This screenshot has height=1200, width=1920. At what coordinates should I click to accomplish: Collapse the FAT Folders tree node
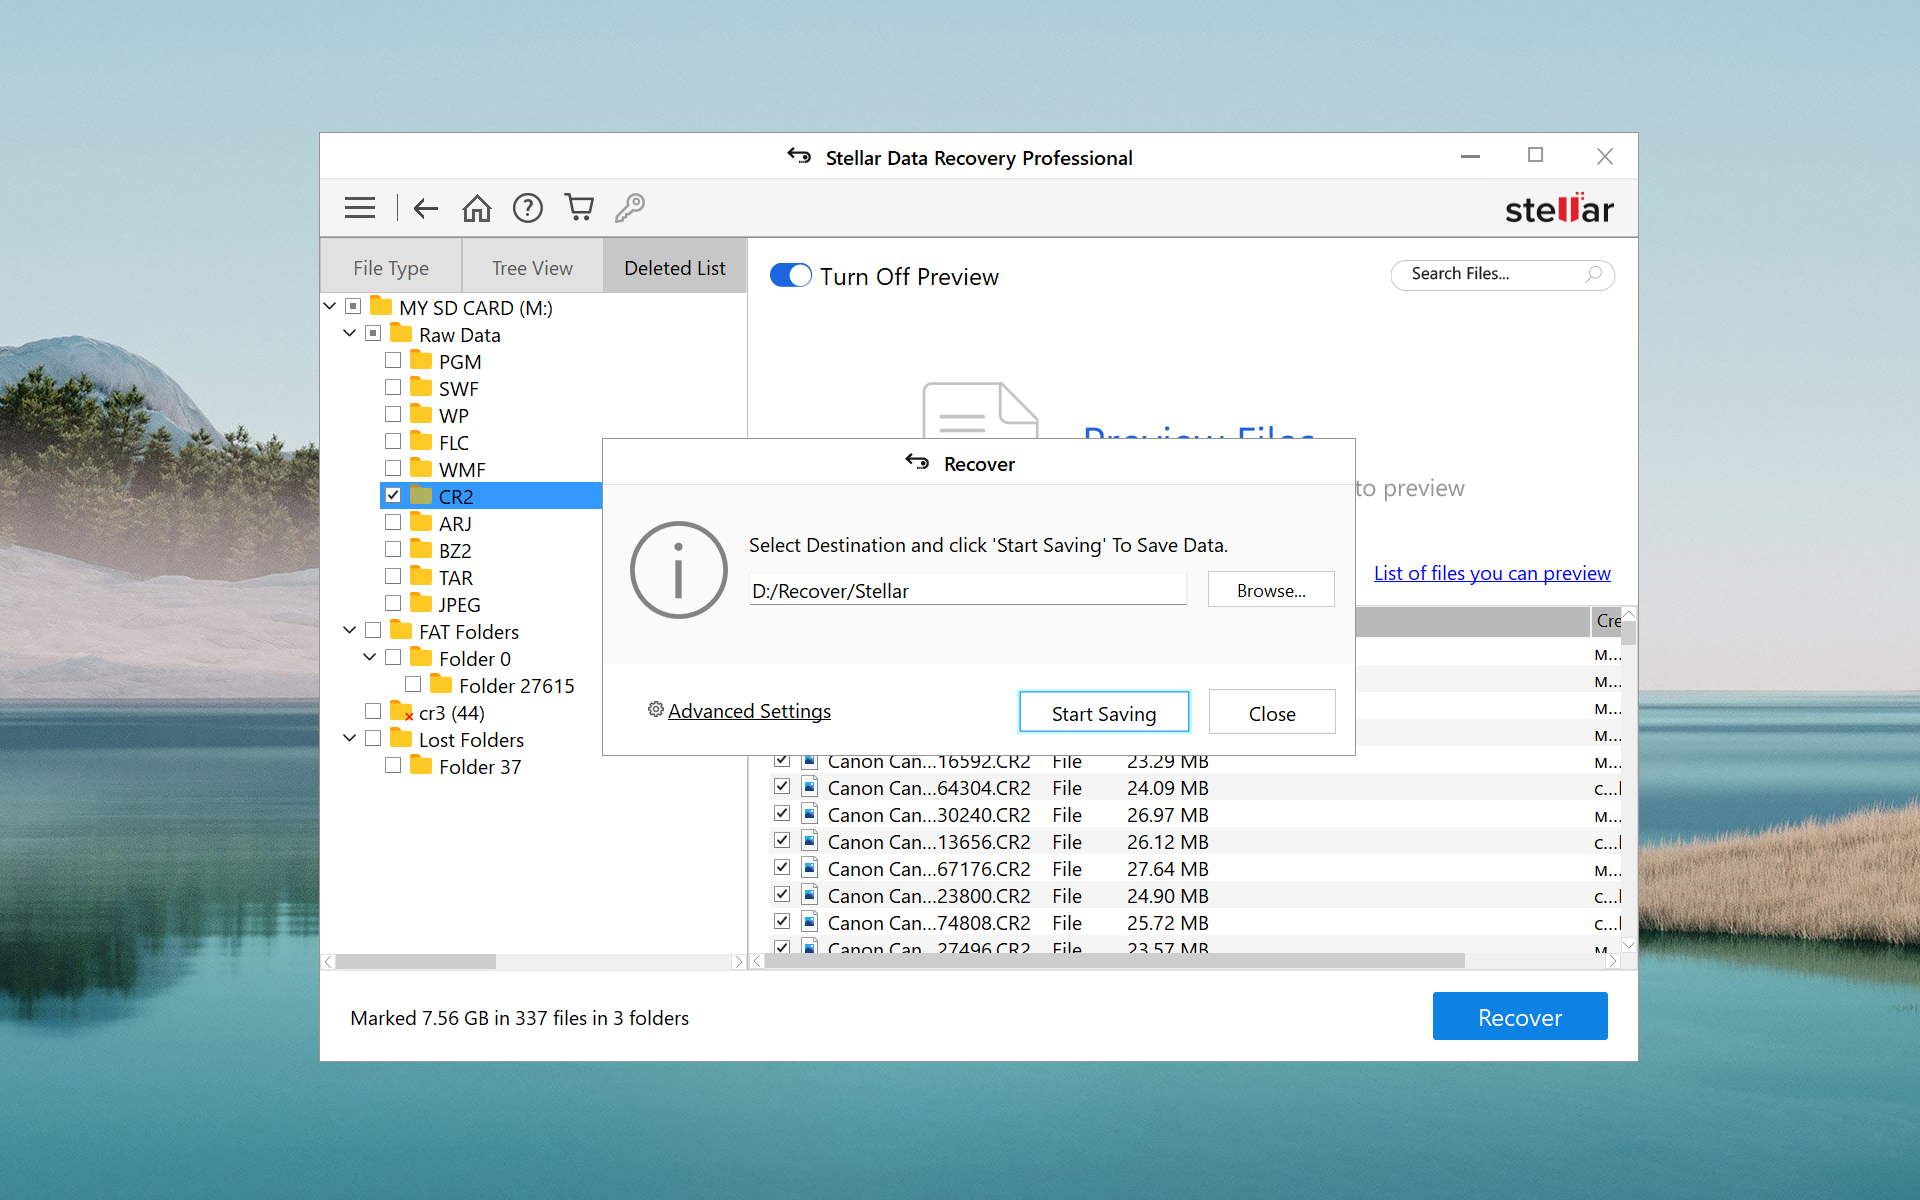point(349,630)
